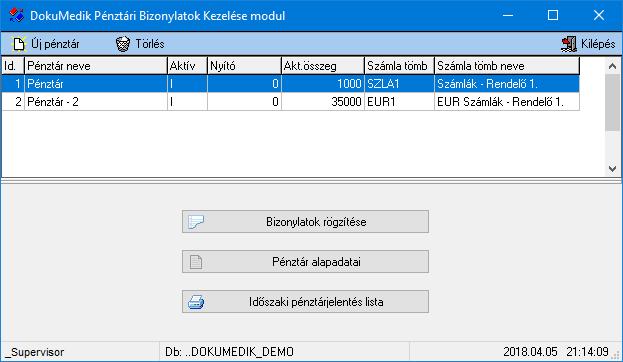
Task: Click the Nyitó column header
Action: (x=244, y=66)
